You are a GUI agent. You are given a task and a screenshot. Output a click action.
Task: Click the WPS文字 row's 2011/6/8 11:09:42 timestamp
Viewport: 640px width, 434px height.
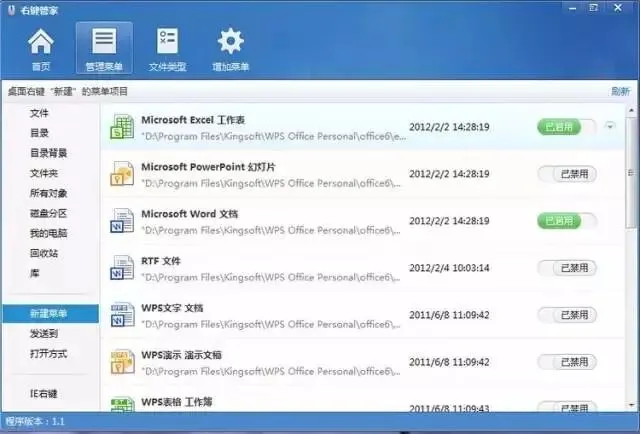click(x=449, y=315)
